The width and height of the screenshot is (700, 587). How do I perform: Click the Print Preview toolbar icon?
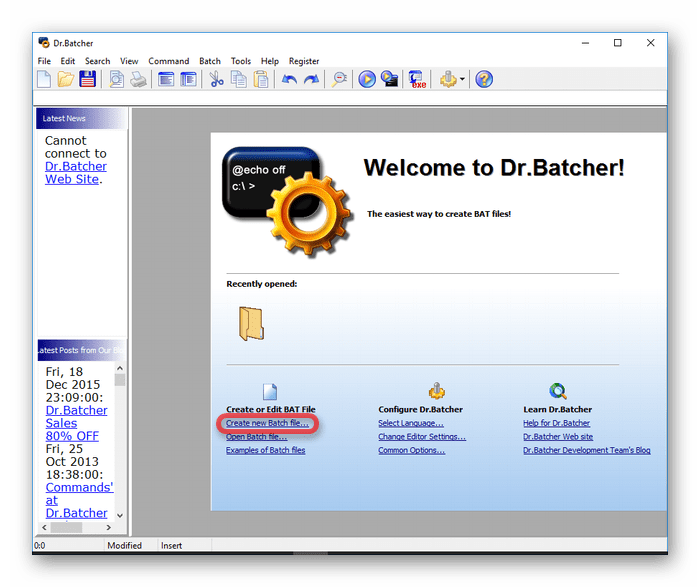click(117, 79)
